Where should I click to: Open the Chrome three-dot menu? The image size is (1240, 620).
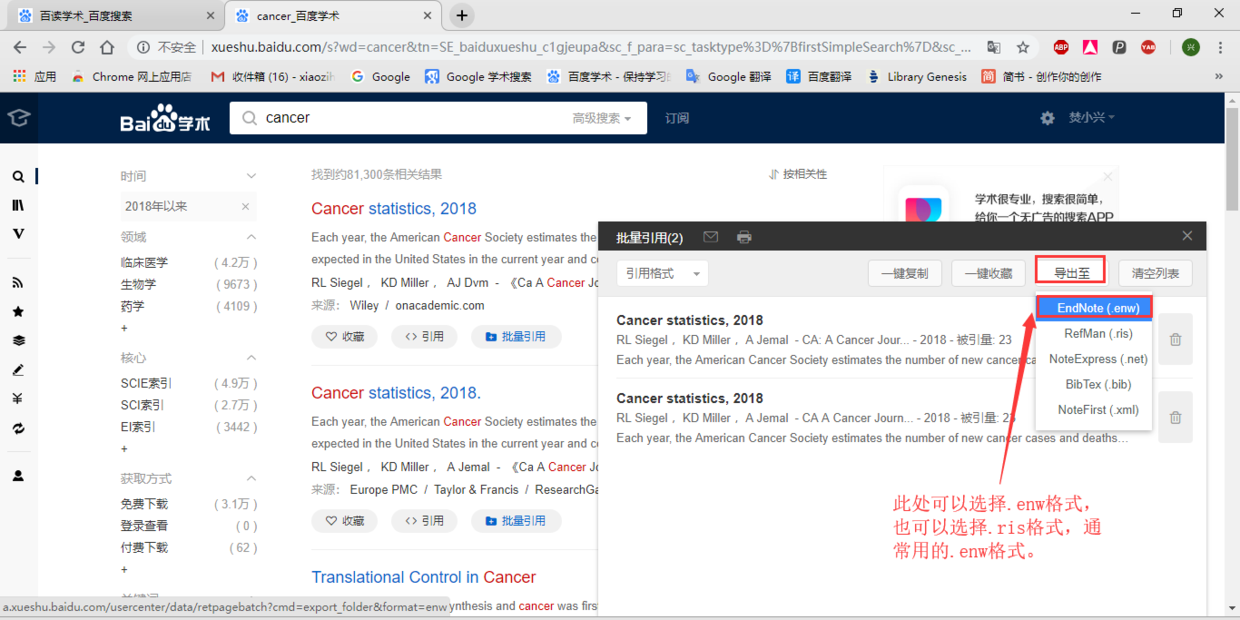tap(1220, 47)
